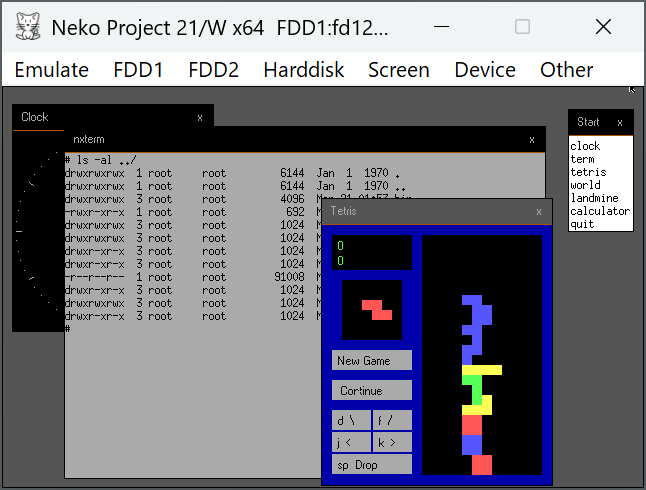This screenshot has height=490, width=646.
Task: Open the FDD1 menu
Action: coord(139,70)
